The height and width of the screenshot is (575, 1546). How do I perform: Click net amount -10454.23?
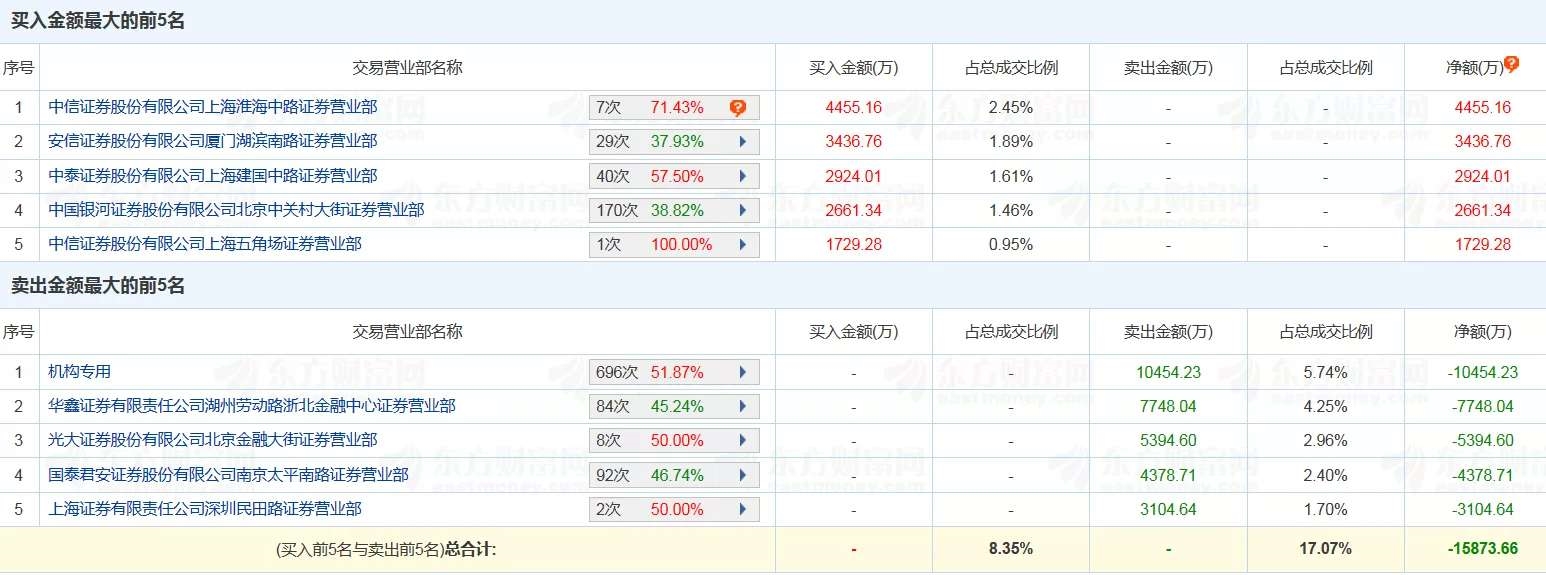(1482, 372)
